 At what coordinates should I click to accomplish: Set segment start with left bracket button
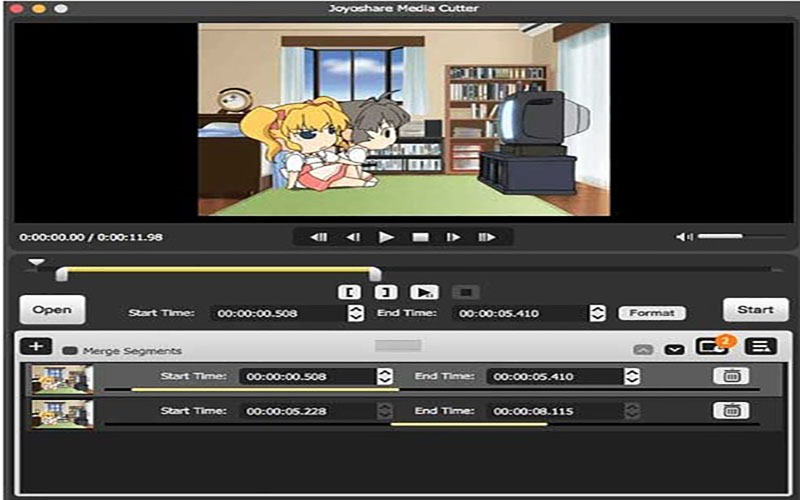click(349, 292)
